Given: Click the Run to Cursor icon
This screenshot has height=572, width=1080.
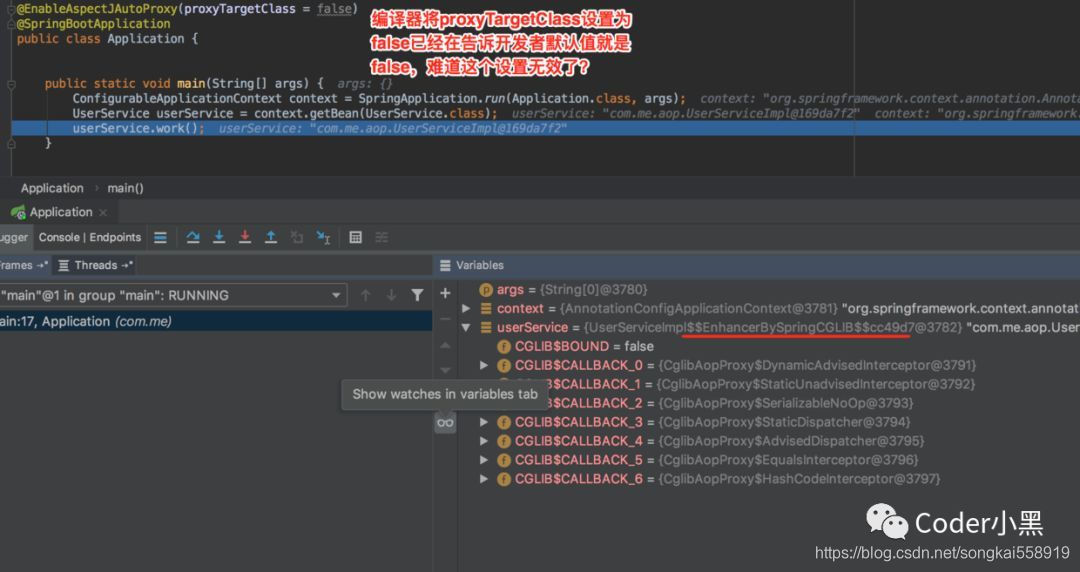Looking at the screenshot, I should pyautogui.click(x=323, y=237).
